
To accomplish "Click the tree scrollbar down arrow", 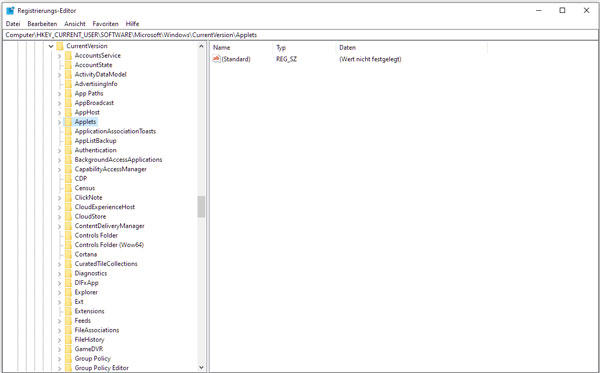I will [201, 367].
